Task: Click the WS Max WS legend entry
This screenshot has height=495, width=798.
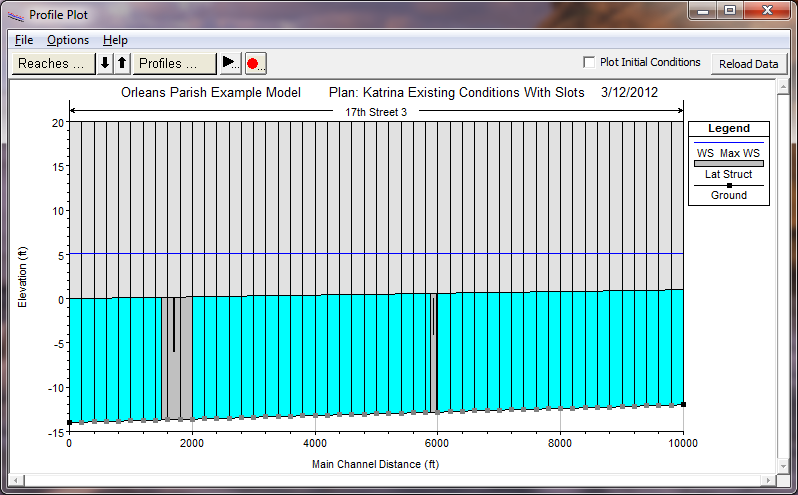Action: 728,153
